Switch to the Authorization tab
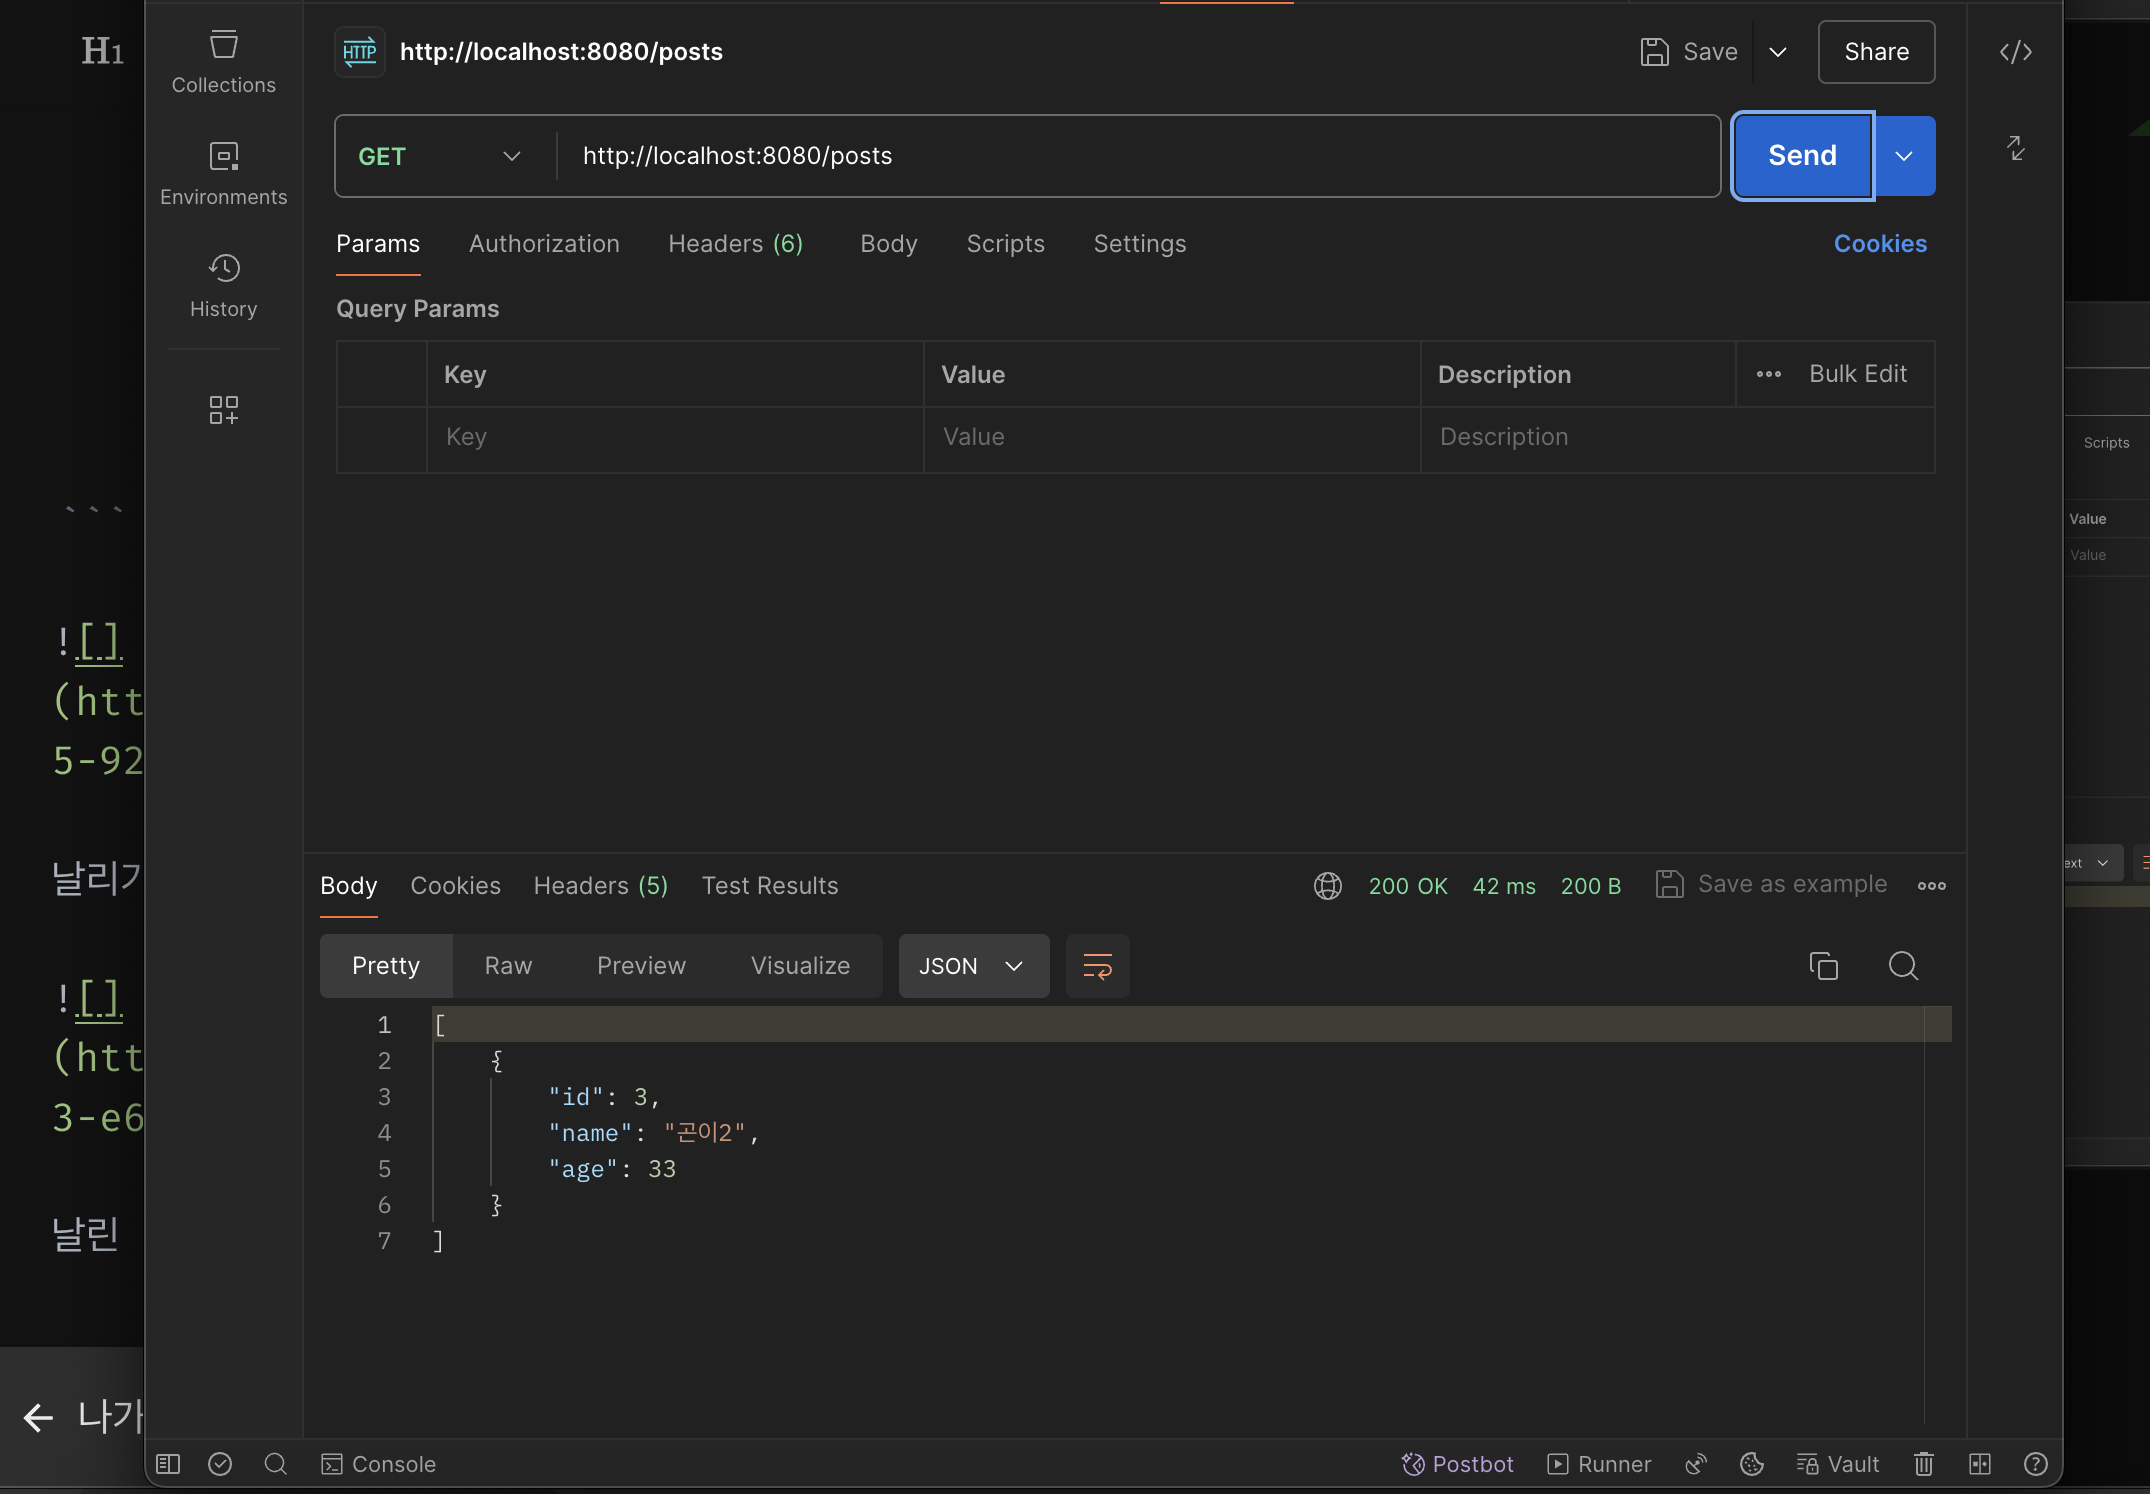Image resolution: width=2150 pixels, height=1494 pixels. (544, 244)
